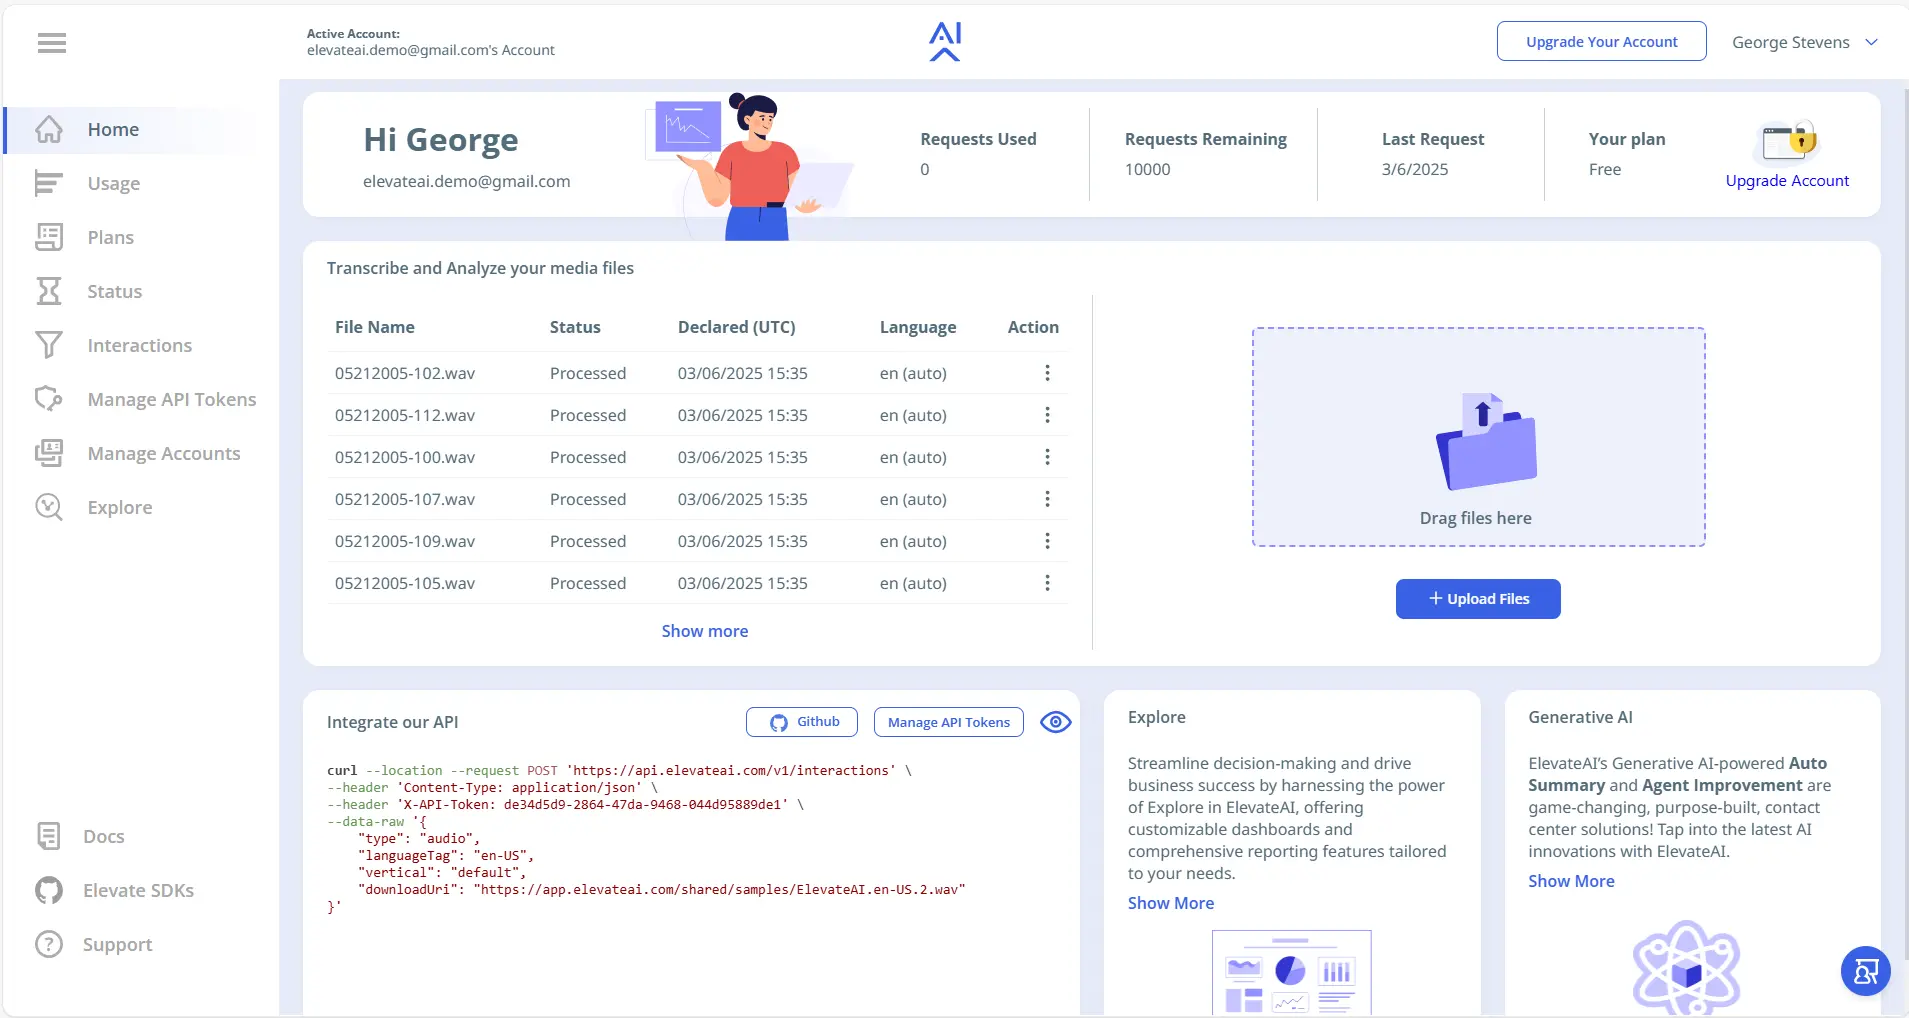Screen dimensions: 1909x1018
Task: Click Processed status of 05212005-102.wav
Action: (x=588, y=373)
